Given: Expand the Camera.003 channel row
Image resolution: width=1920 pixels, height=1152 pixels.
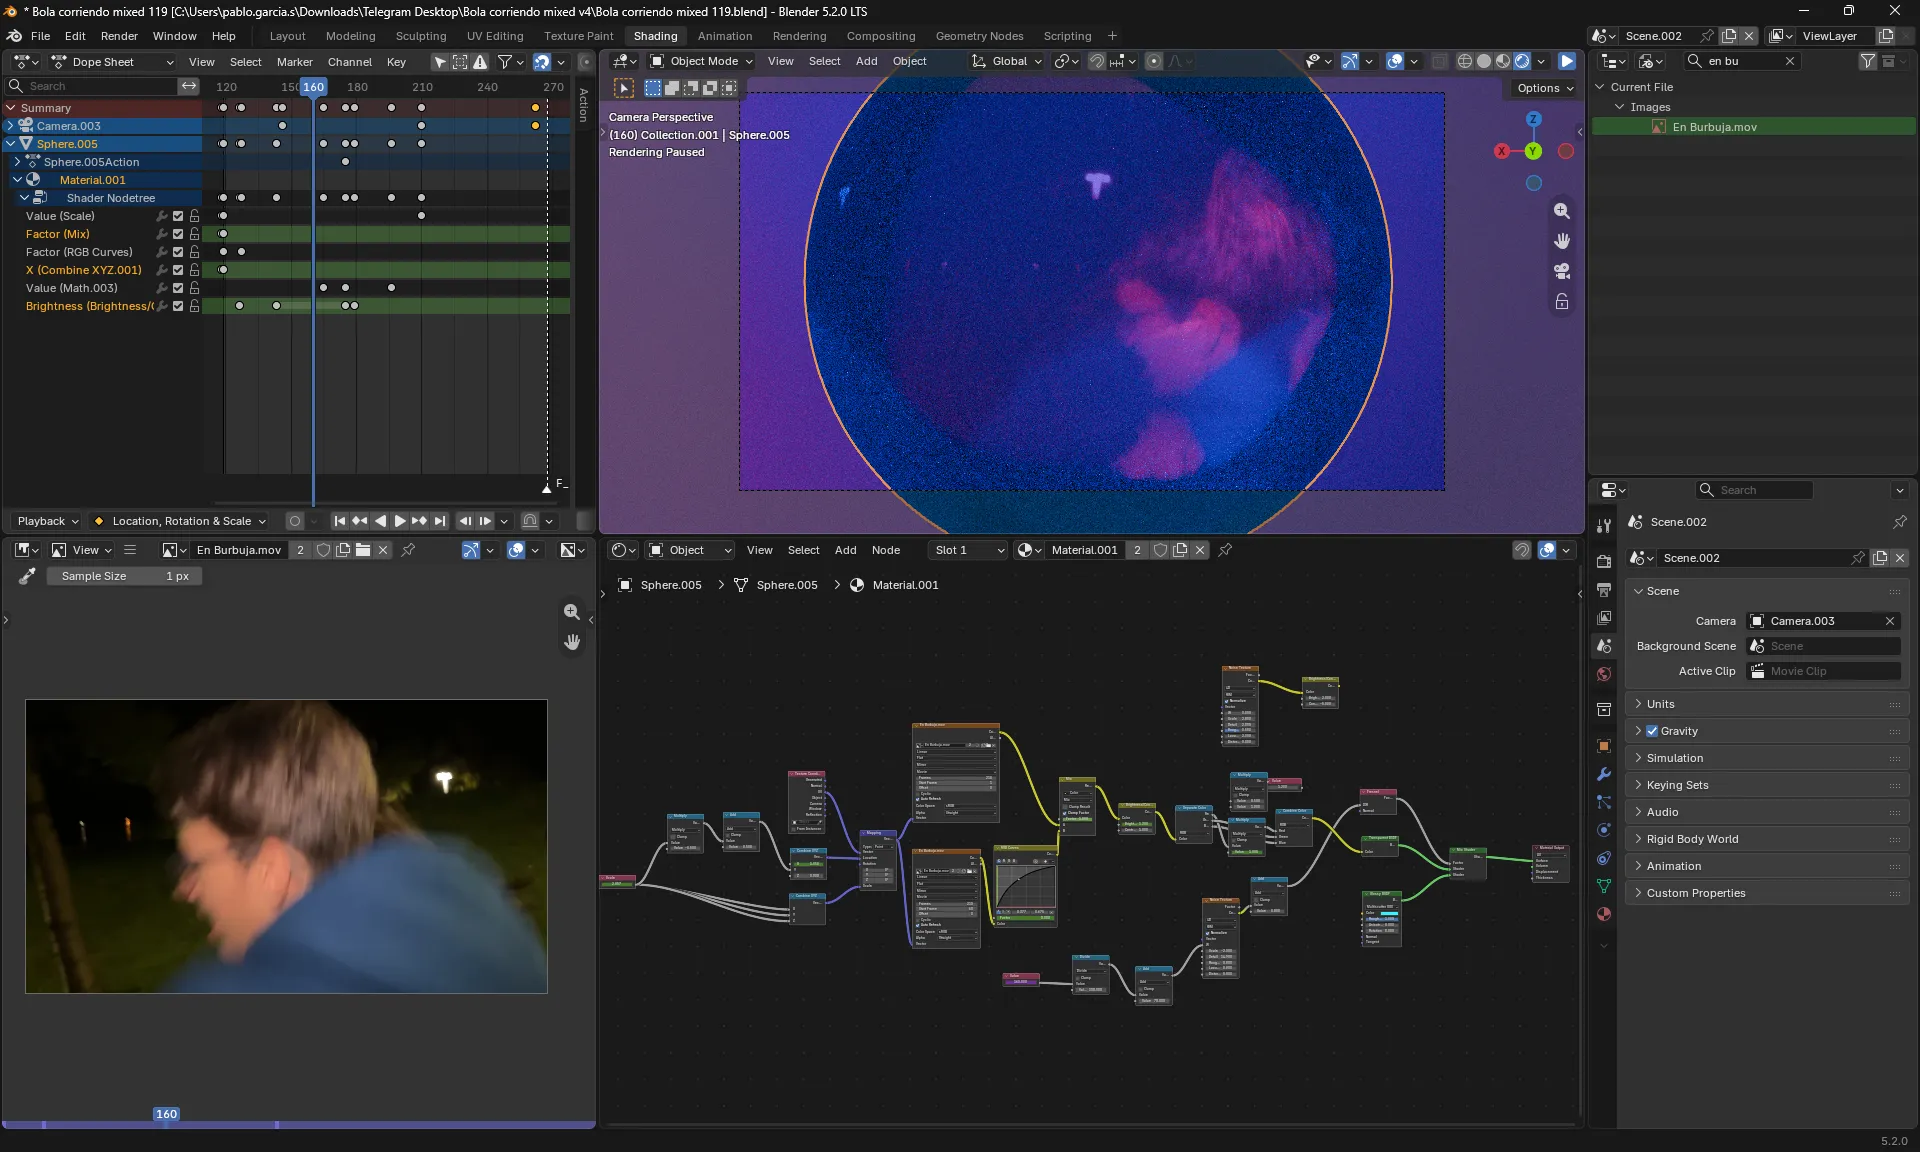Looking at the screenshot, I should point(10,126).
